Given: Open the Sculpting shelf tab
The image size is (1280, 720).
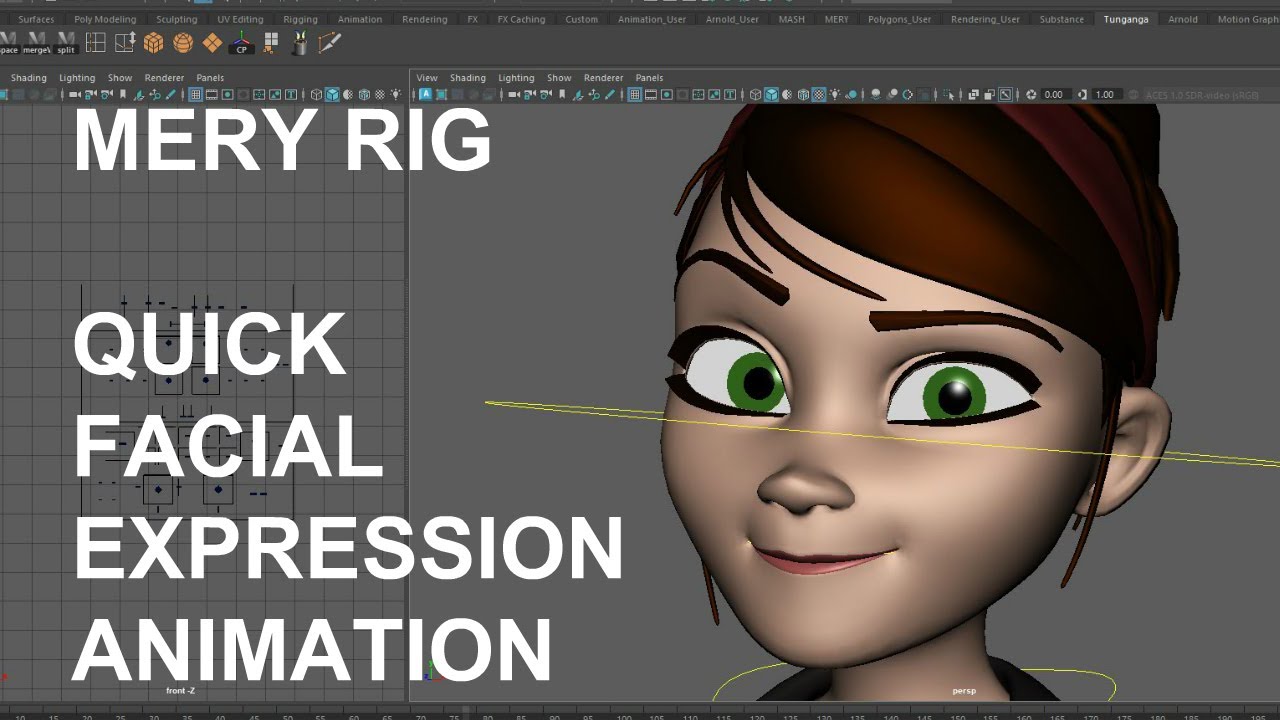Looking at the screenshot, I should 176,19.
